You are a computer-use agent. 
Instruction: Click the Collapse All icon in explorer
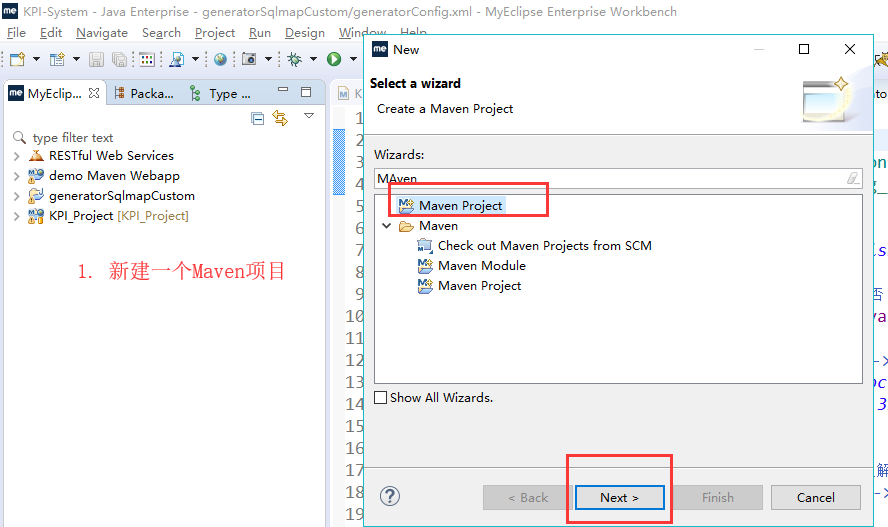(x=258, y=118)
